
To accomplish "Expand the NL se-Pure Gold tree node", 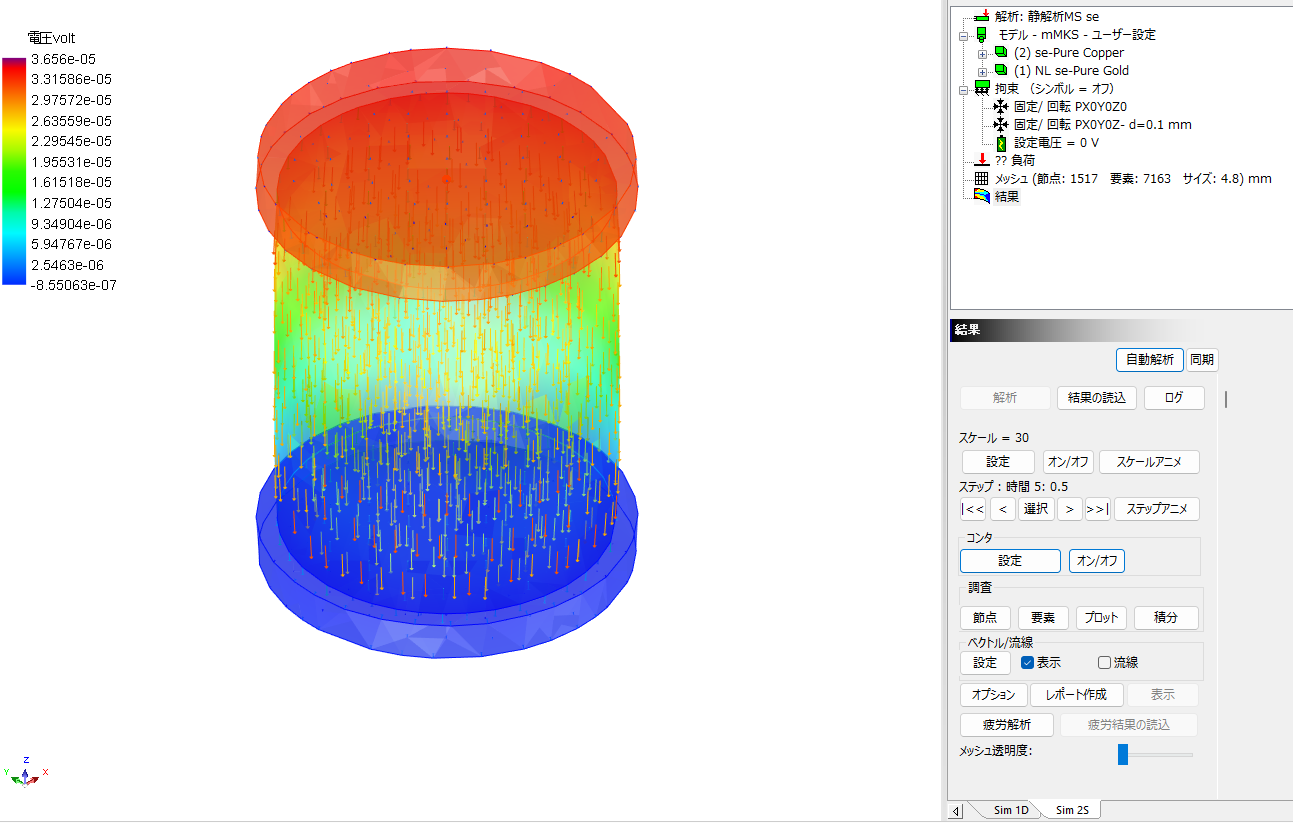I will 982,71.
